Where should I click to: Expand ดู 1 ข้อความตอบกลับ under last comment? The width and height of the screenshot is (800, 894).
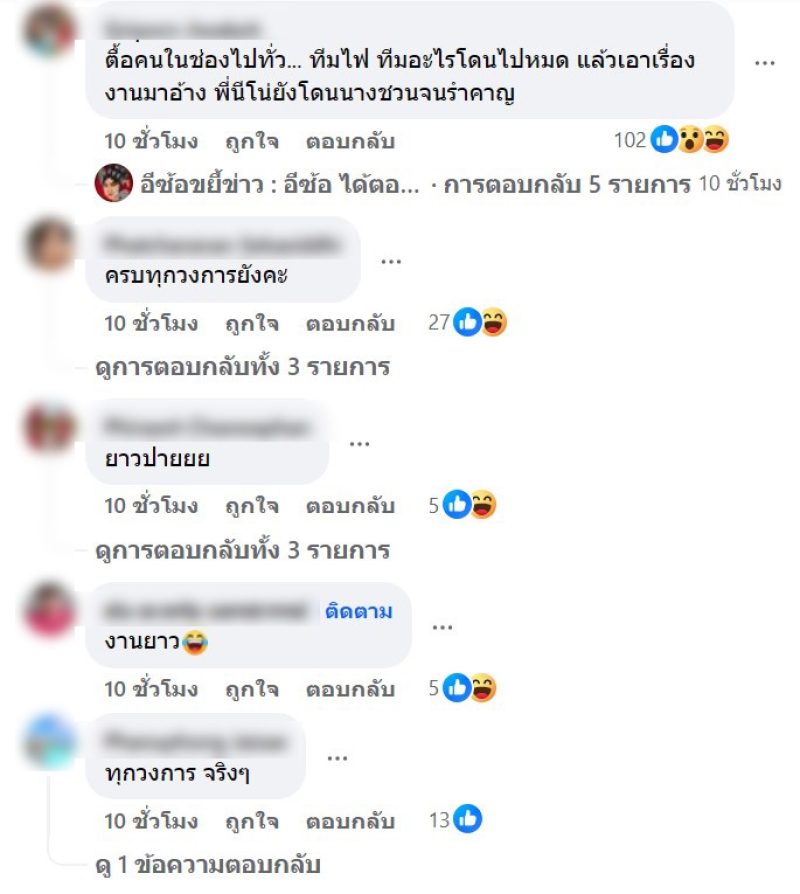click(x=208, y=864)
